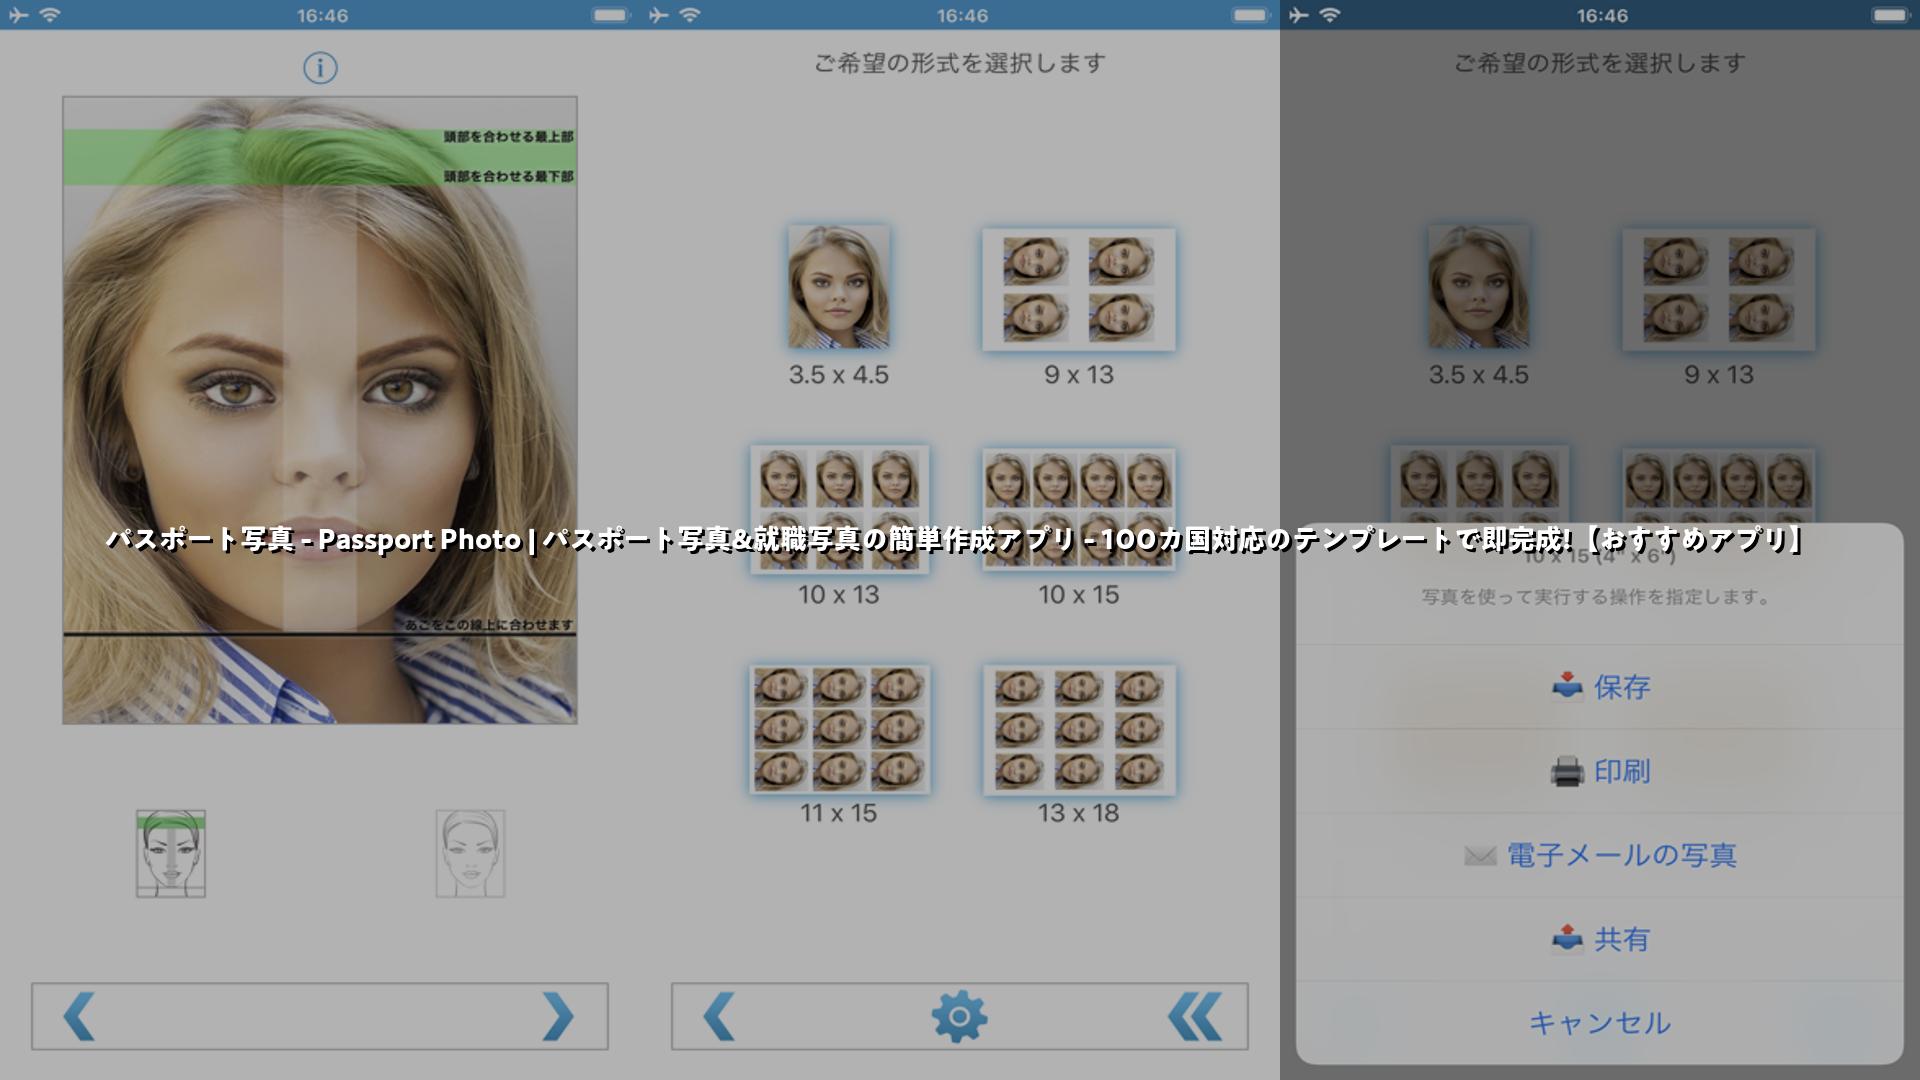Click the あごをこの線上に合わせます chin line label
This screenshot has width=1920, height=1080.
click(488, 624)
